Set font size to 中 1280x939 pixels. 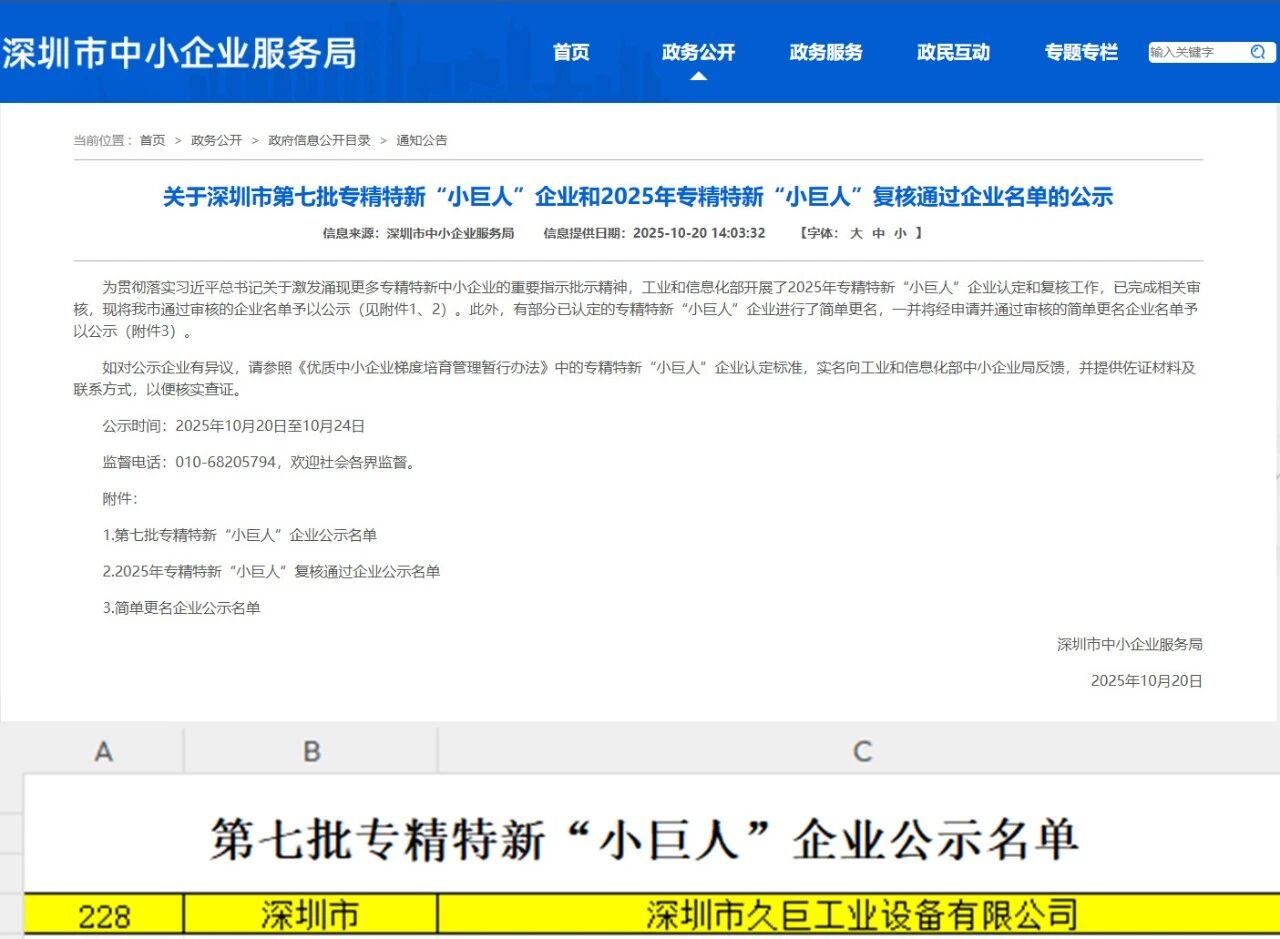878,233
